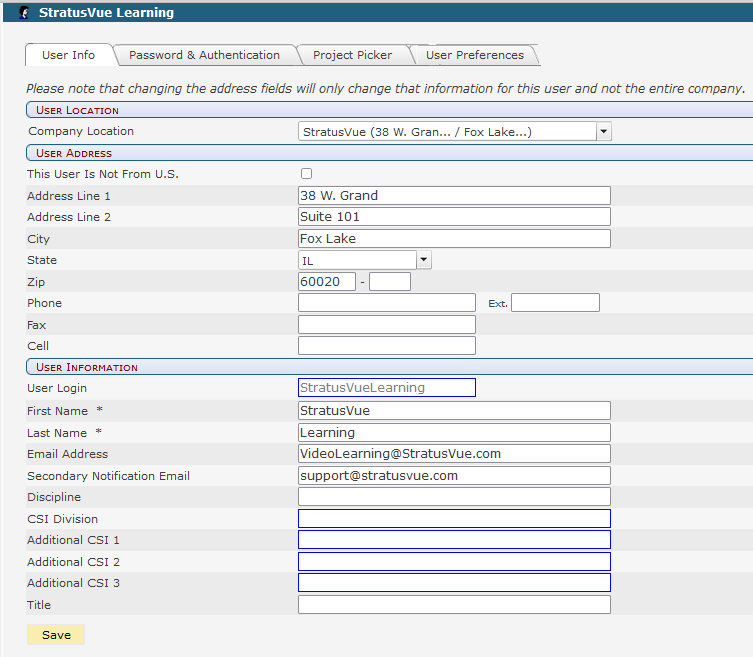Click the Zip field containing 60020
Screen dimensions: 753x657
click(x=327, y=281)
